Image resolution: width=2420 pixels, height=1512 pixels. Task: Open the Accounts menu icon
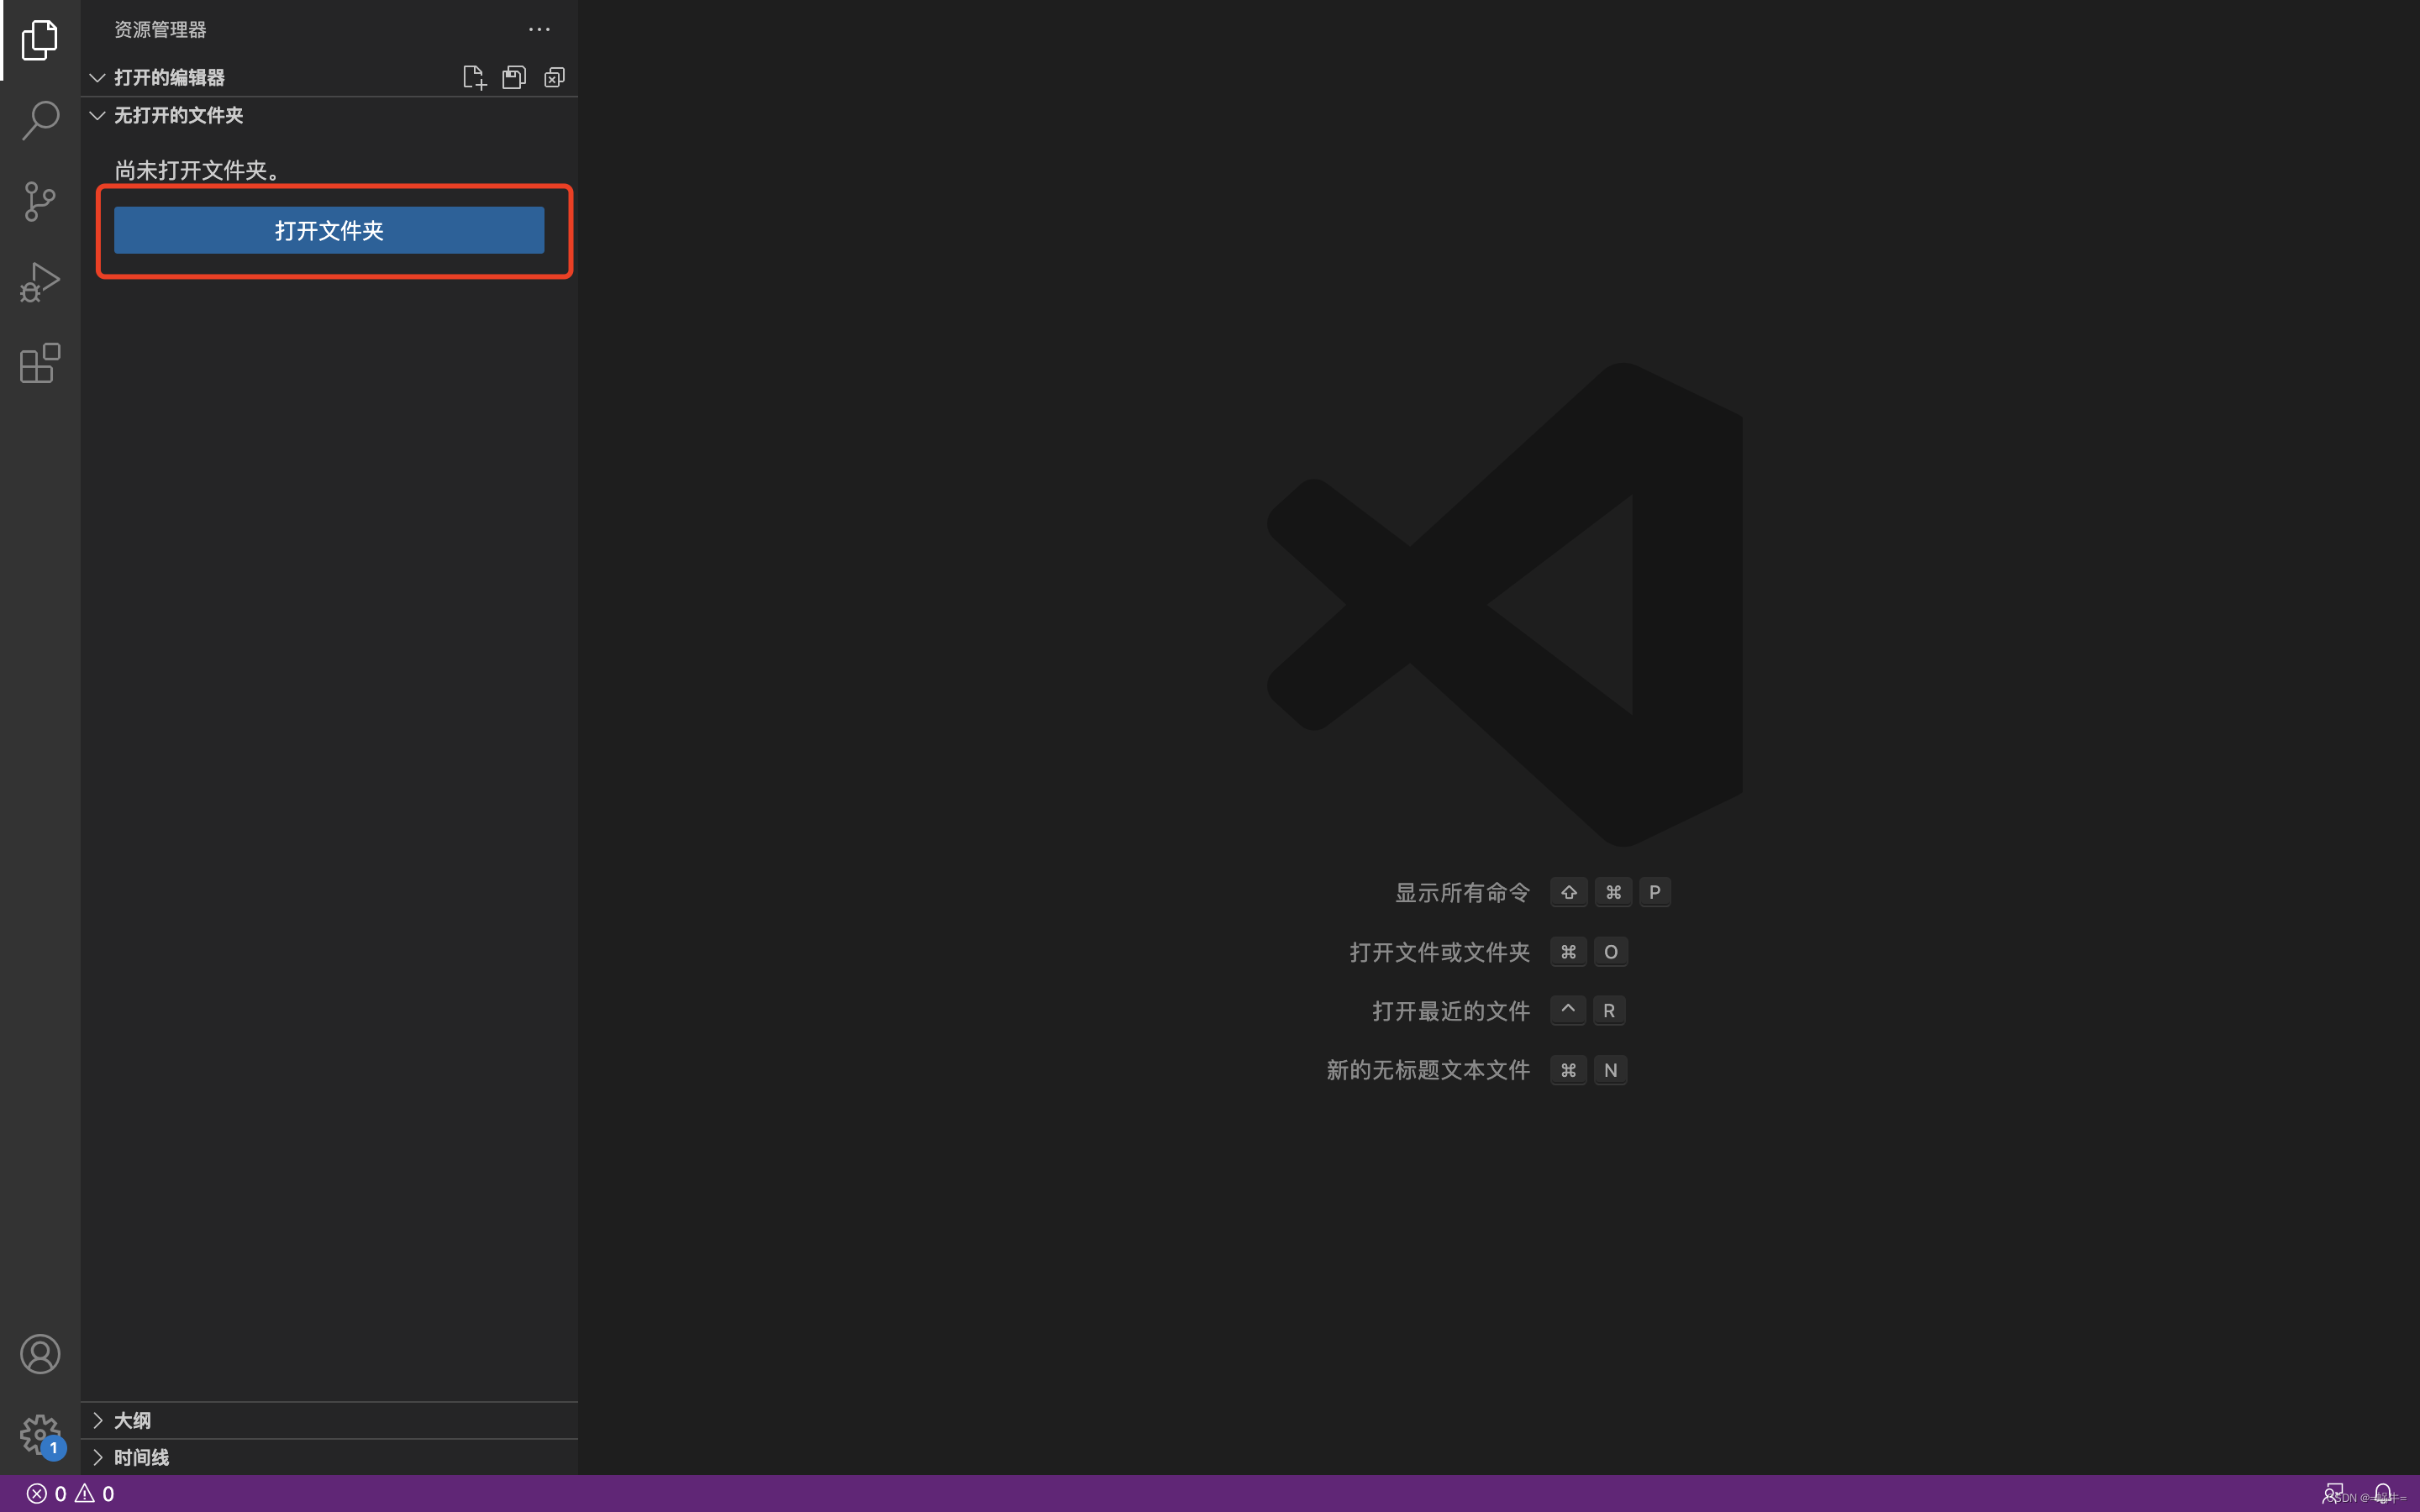40,1354
